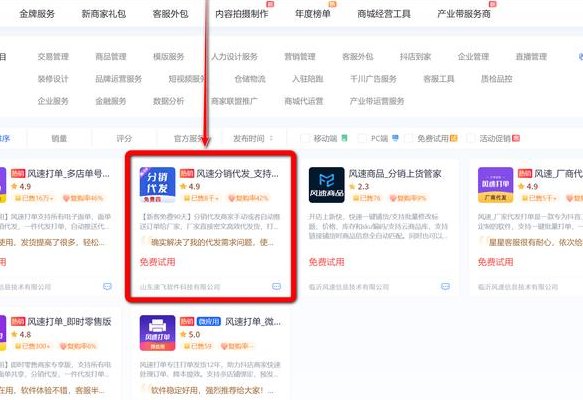583x400 pixels.
Task: Select 品牌运营服务 category
Action: click(x=119, y=79)
